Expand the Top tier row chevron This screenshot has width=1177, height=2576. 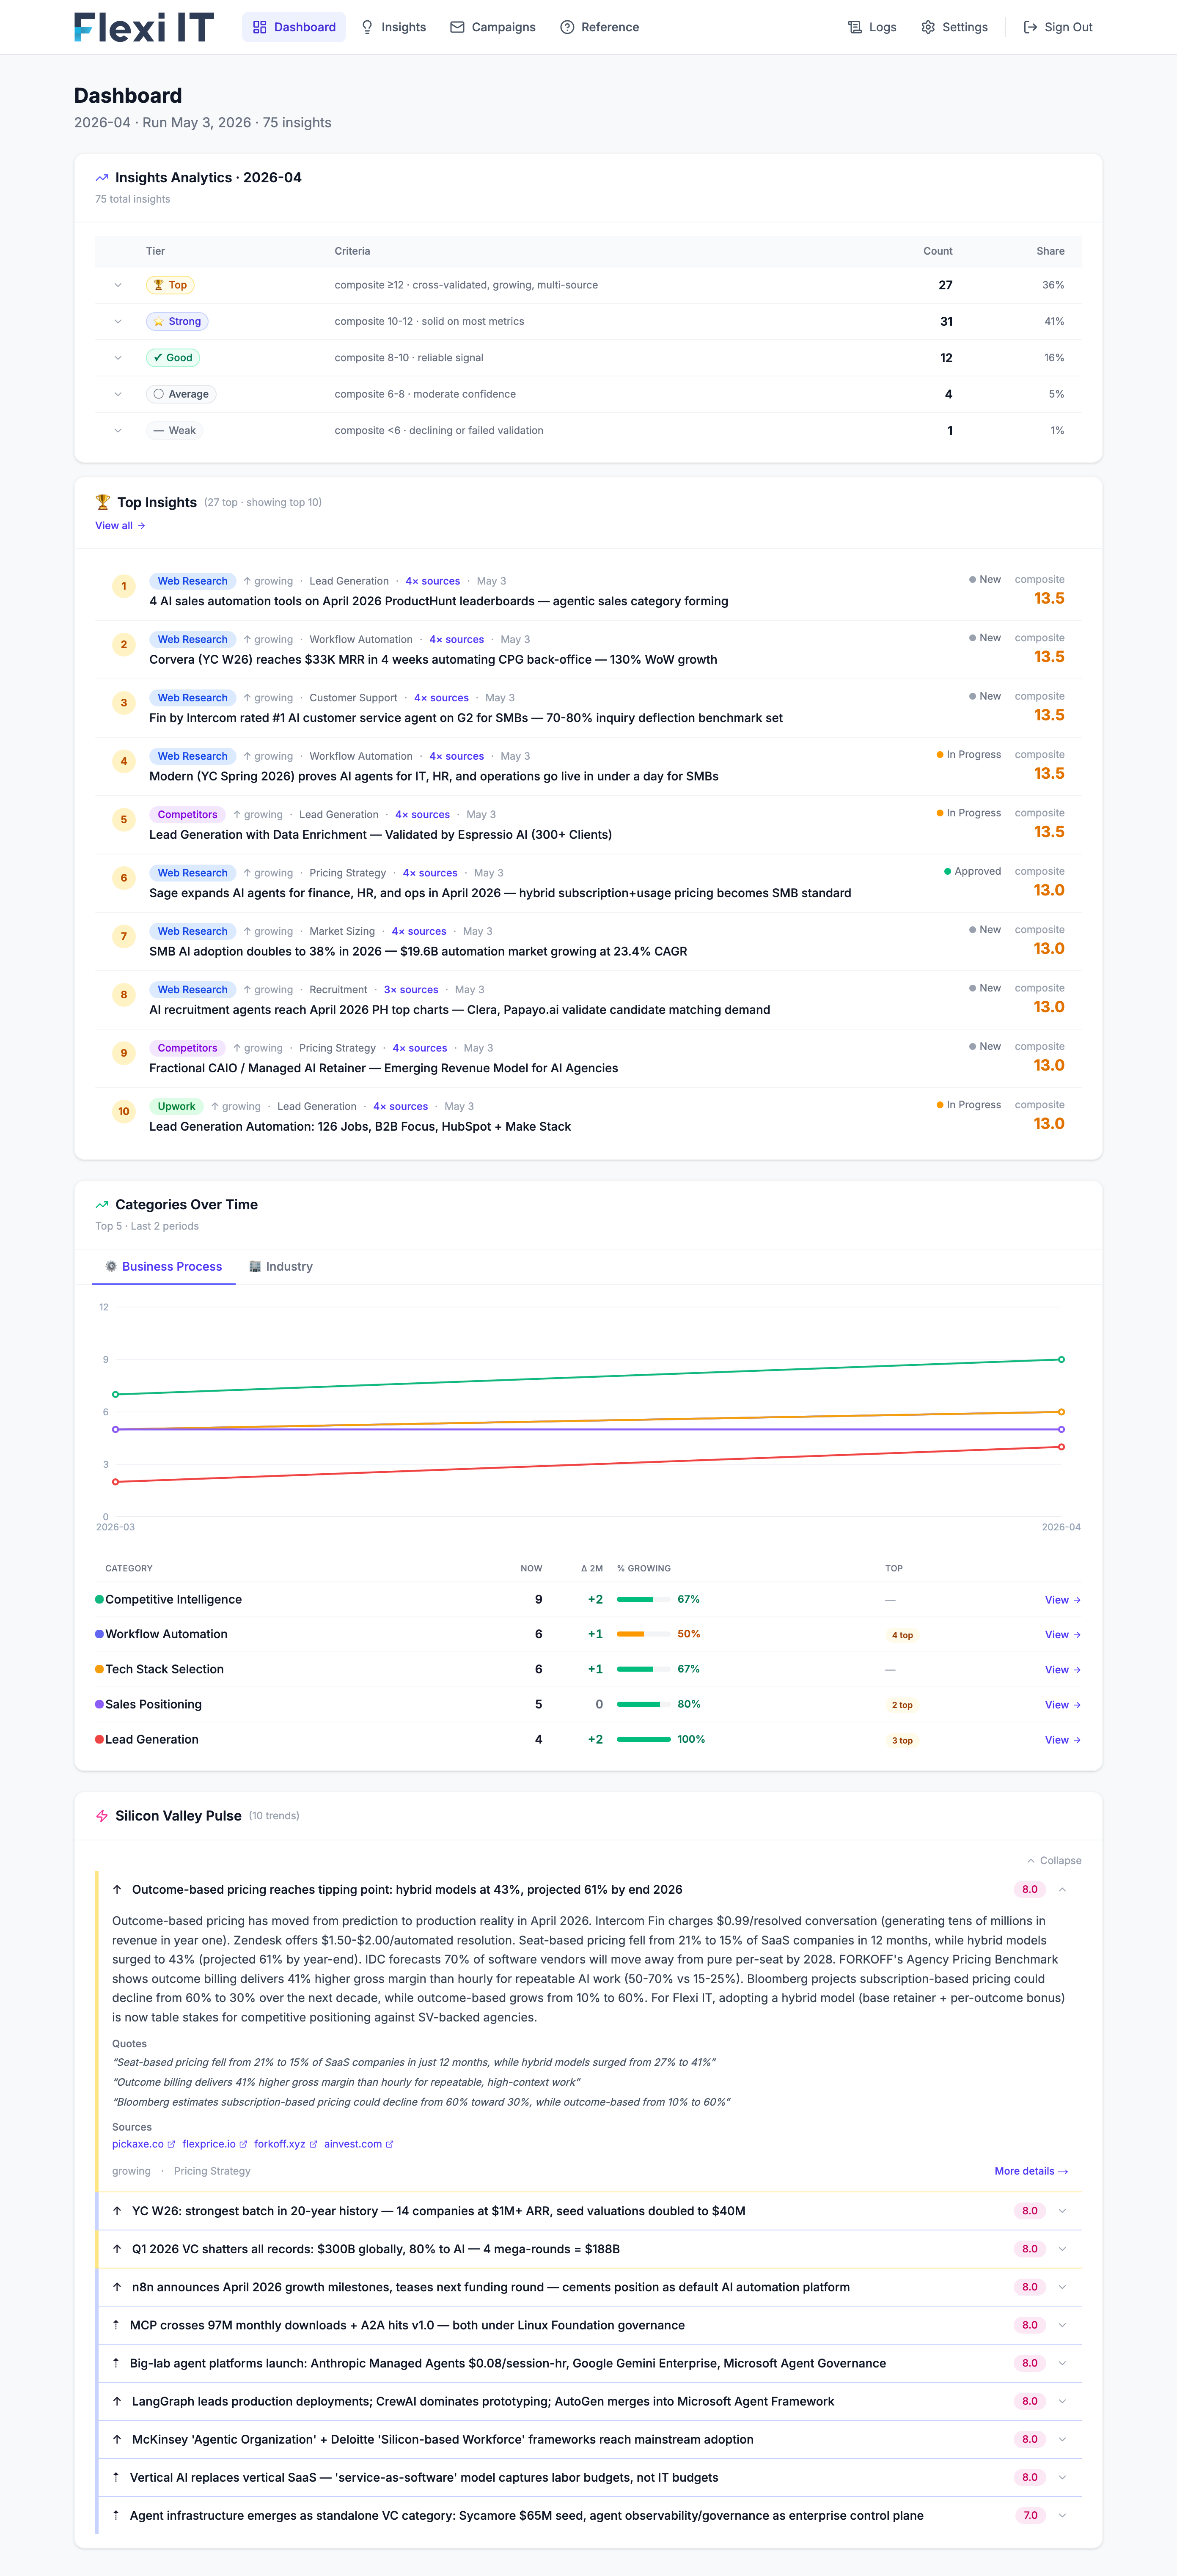coord(118,285)
